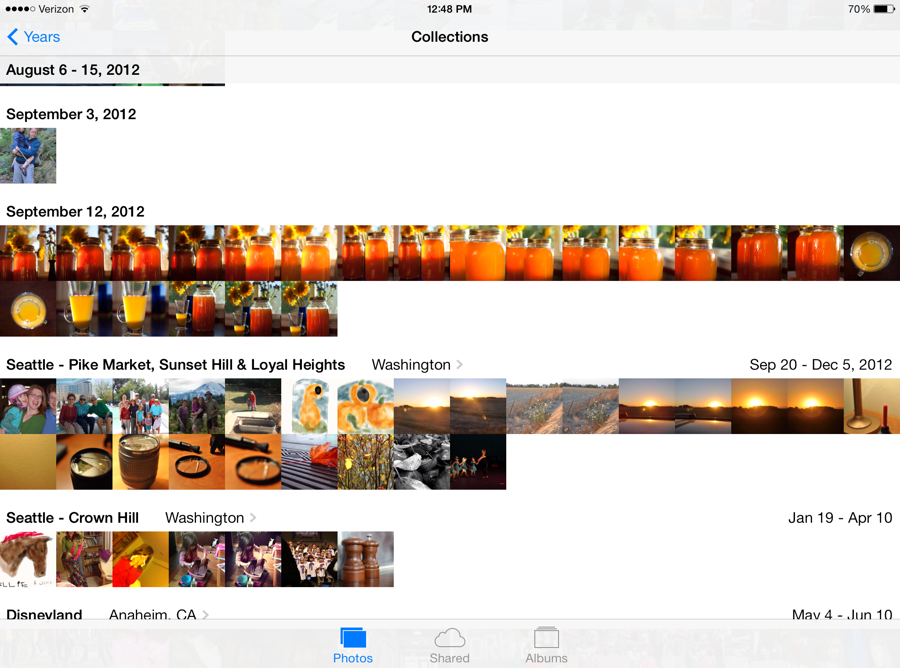The width and height of the screenshot is (900, 668).
Task: Select the August 6 - 15, 2012 header
Action: tap(73, 70)
